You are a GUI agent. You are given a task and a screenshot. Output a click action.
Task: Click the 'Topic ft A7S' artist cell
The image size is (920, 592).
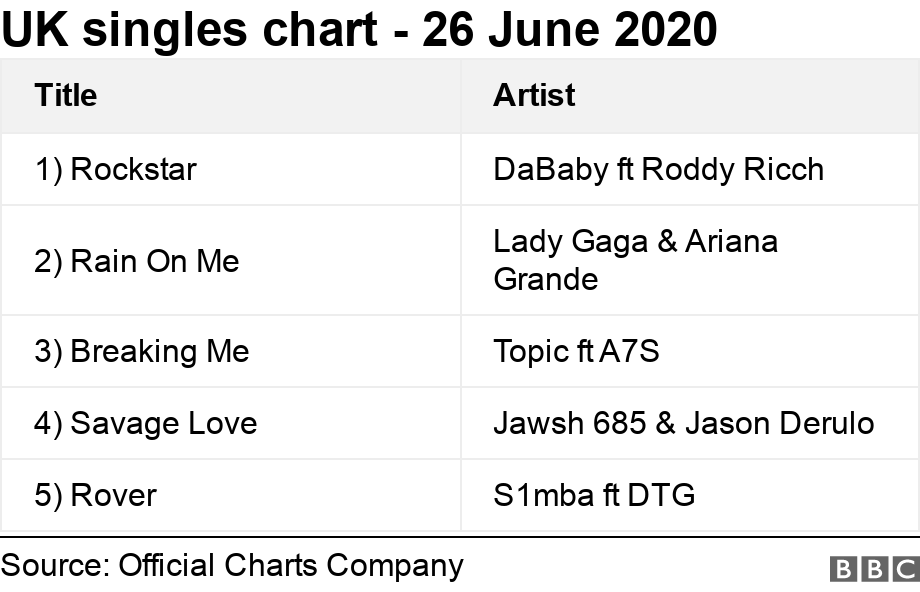coord(576,351)
